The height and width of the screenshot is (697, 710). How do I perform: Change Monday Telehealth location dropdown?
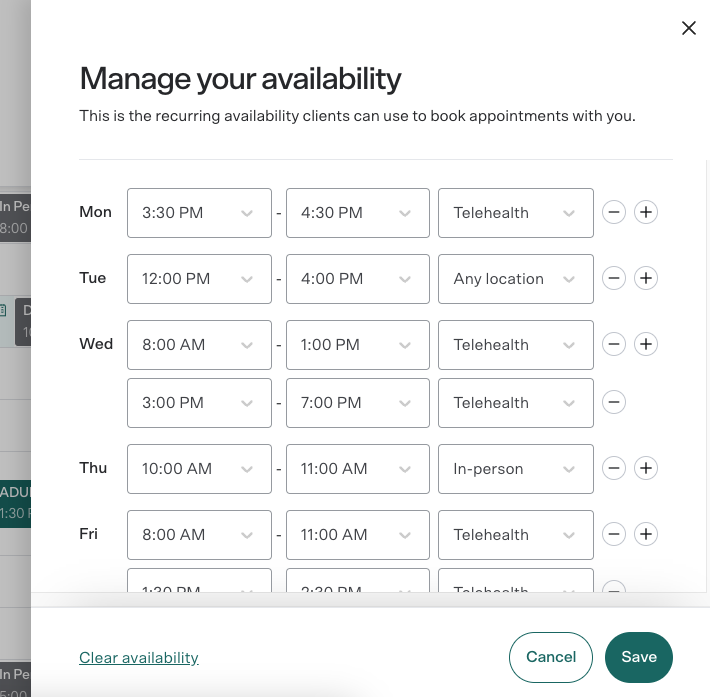[515, 213]
